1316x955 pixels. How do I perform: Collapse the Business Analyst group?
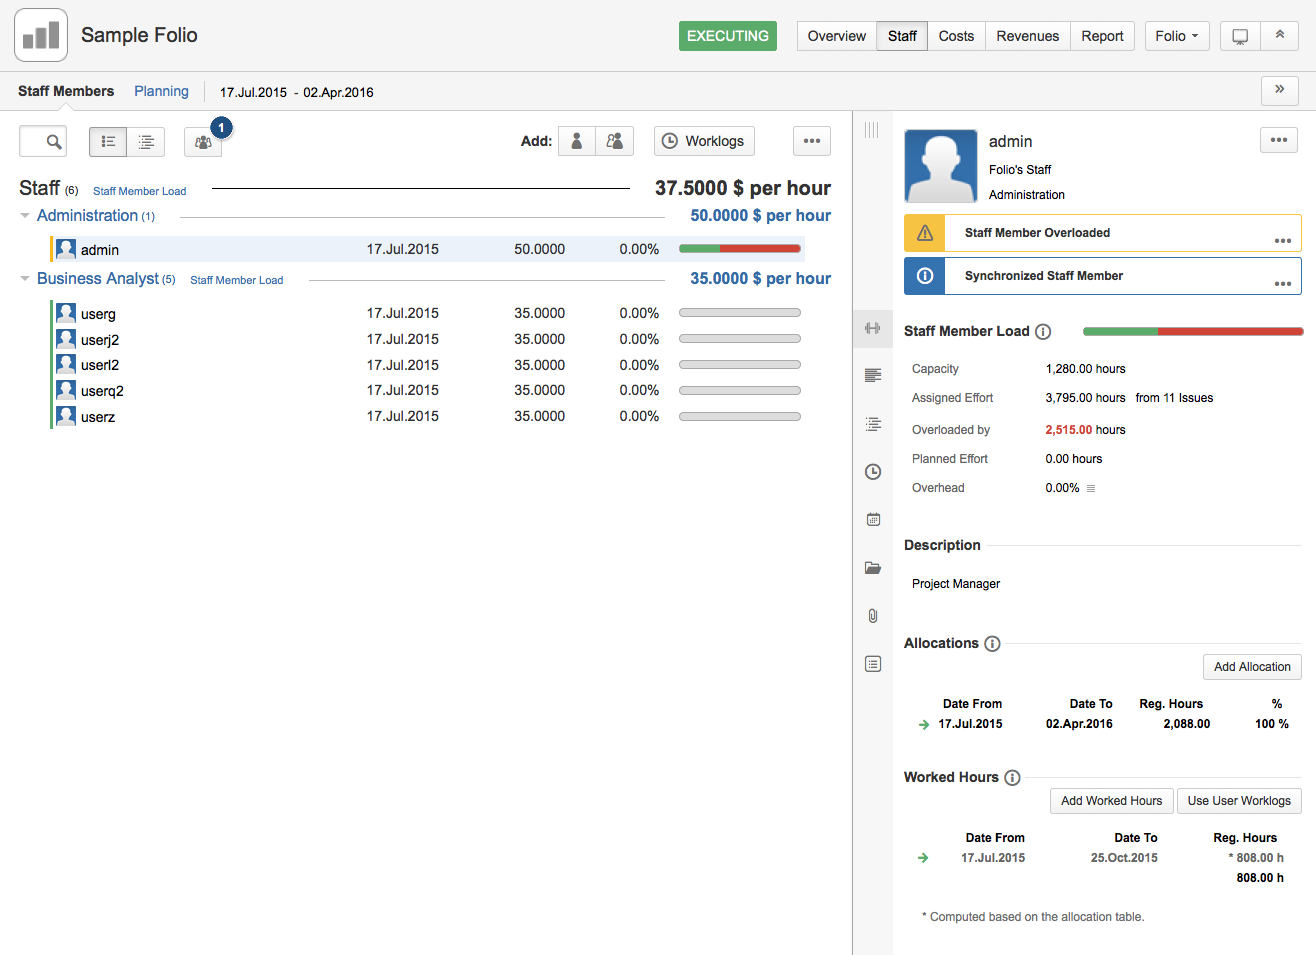pyautogui.click(x=25, y=279)
